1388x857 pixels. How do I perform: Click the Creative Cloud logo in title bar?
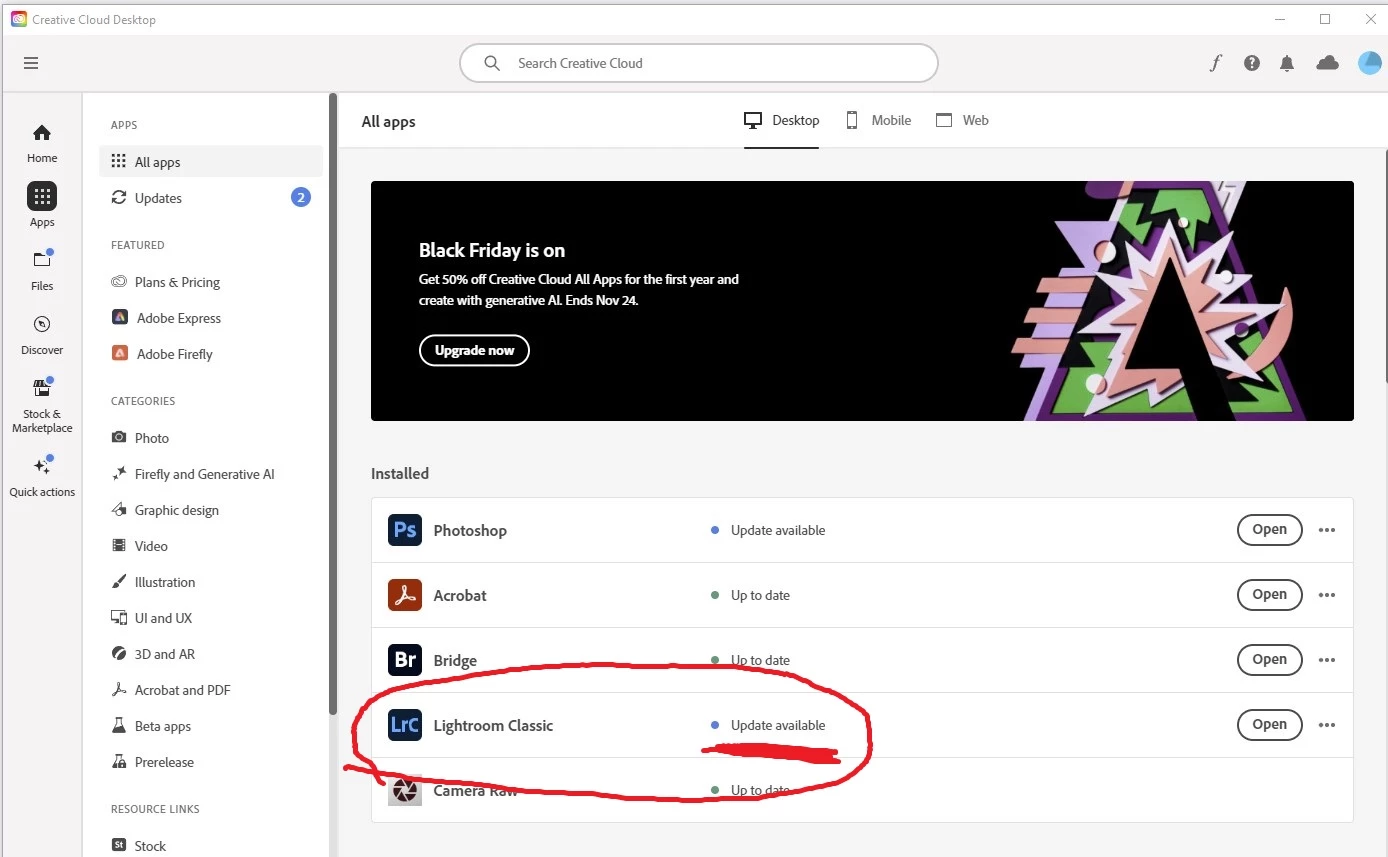point(18,19)
